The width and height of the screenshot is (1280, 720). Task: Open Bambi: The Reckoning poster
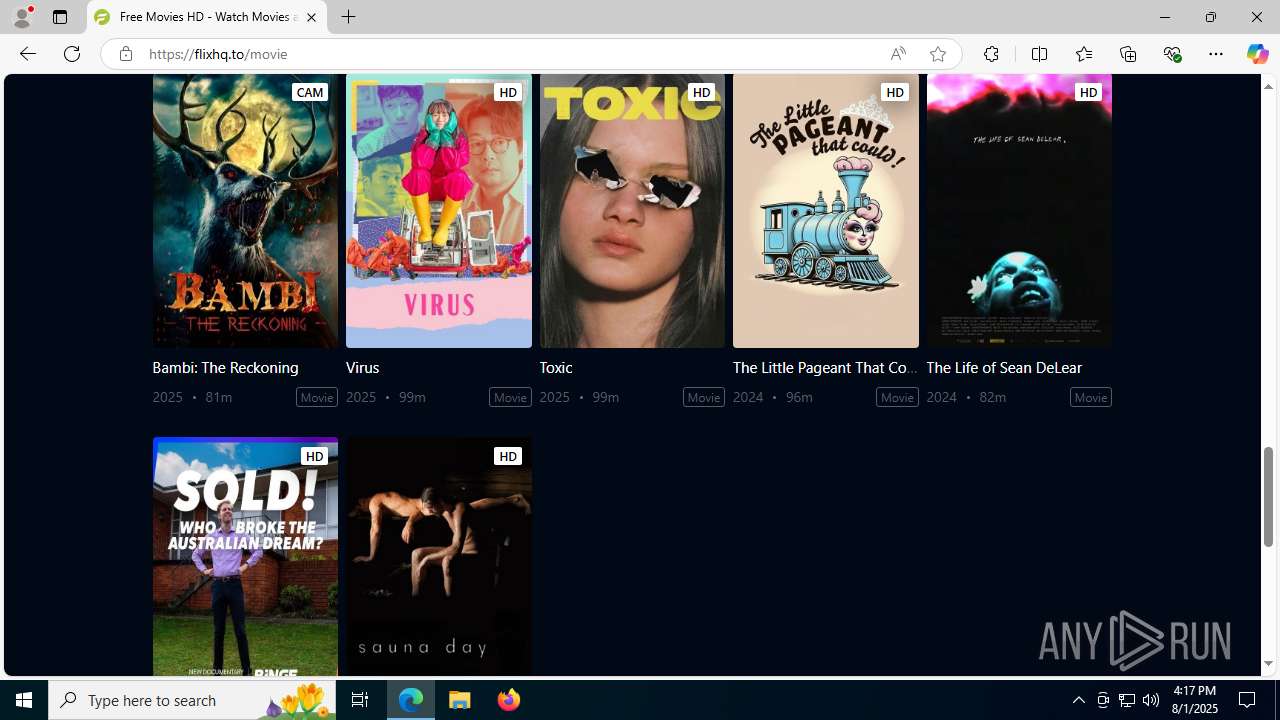[245, 211]
